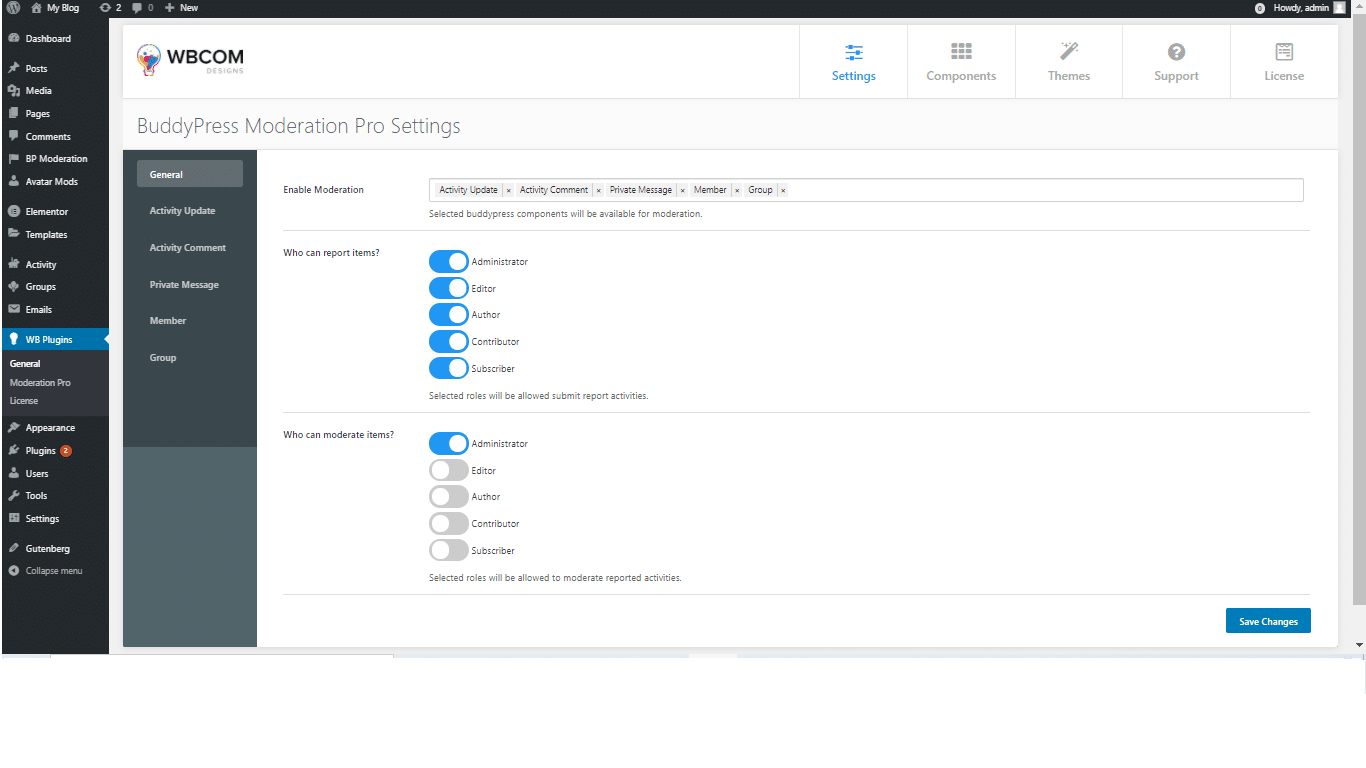Click the BP Moderation flag icon
Viewport: 1366px width, 768px height.
(14, 159)
